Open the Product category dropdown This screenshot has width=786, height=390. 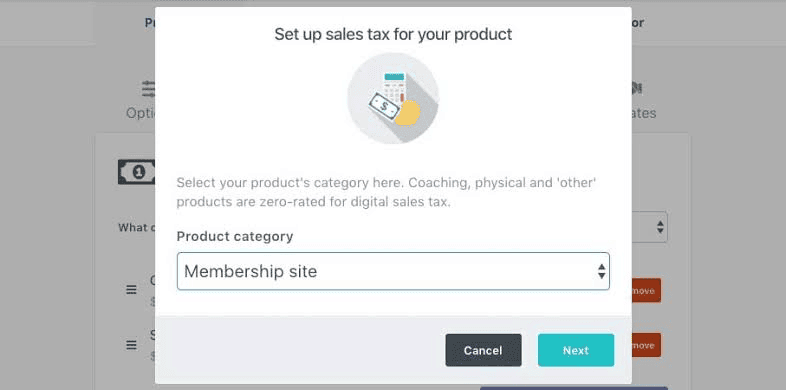click(393, 271)
